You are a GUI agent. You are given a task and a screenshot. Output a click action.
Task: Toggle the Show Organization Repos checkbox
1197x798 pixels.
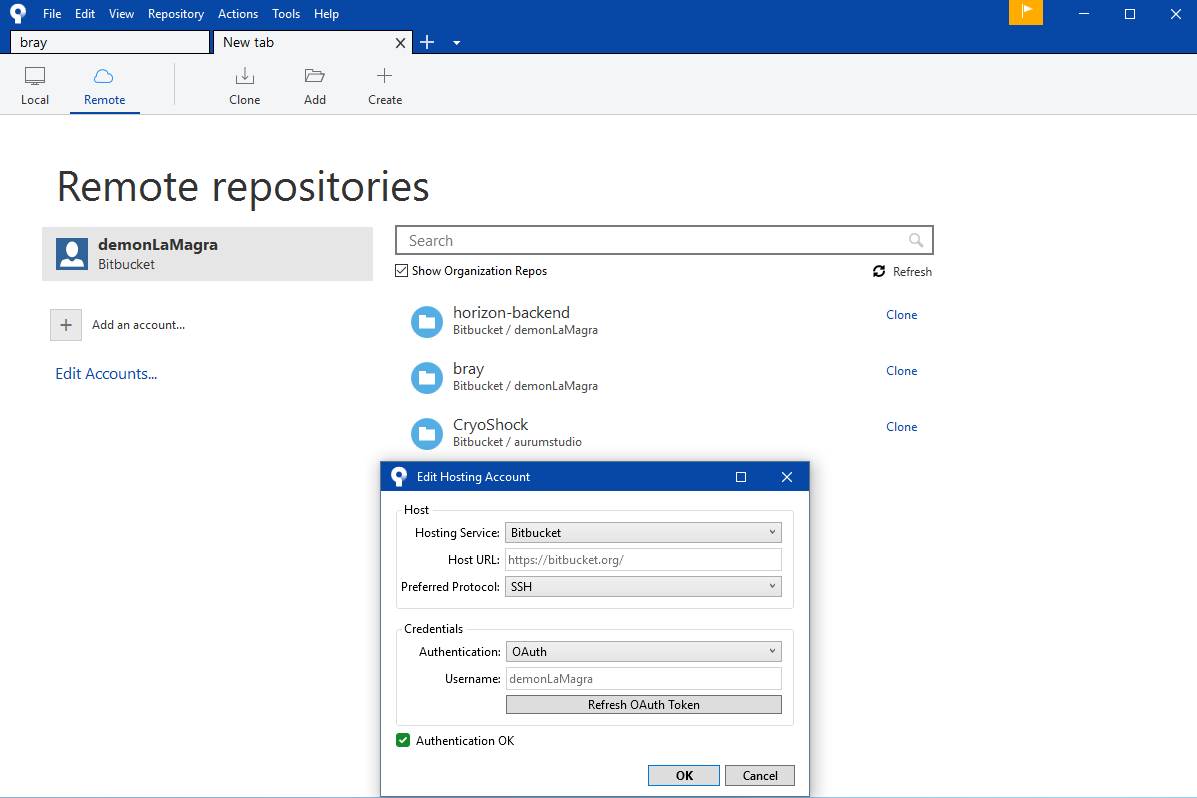pos(402,270)
